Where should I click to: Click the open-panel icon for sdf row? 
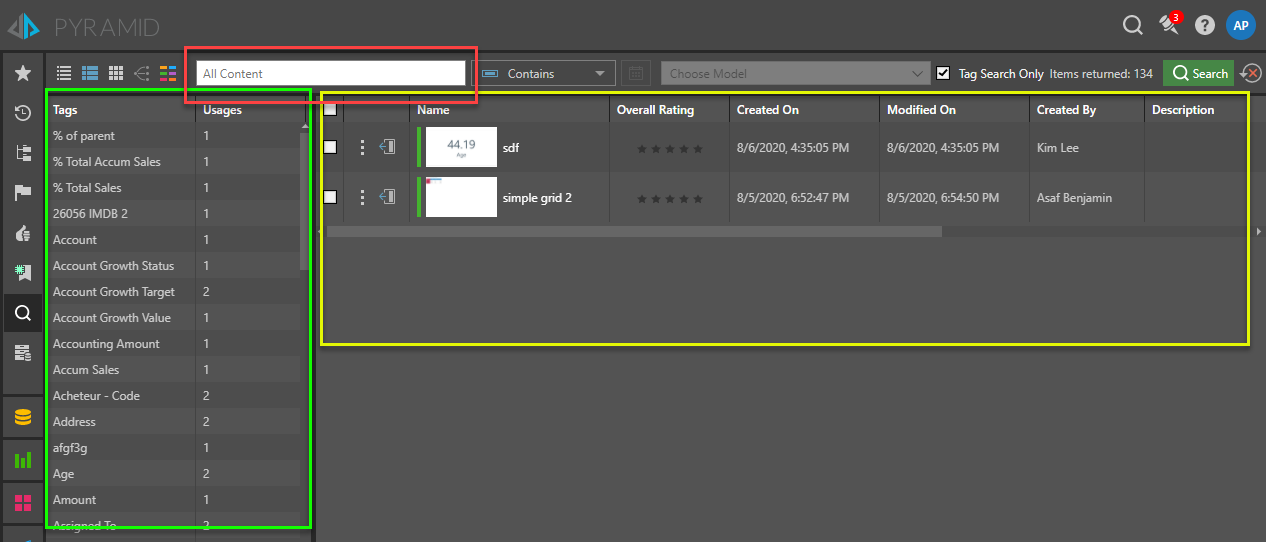[388, 147]
